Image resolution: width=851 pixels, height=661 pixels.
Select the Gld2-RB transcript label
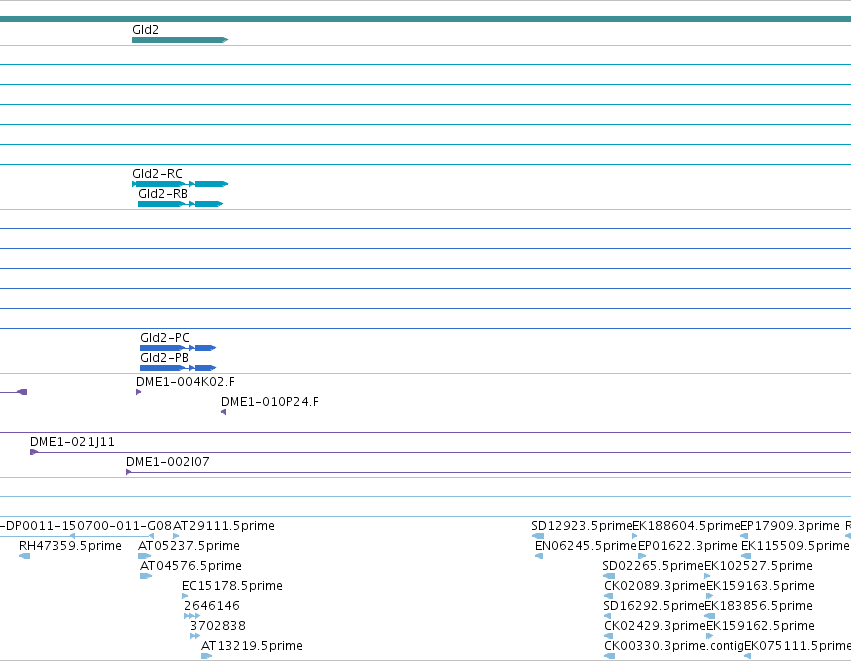(x=163, y=194)
